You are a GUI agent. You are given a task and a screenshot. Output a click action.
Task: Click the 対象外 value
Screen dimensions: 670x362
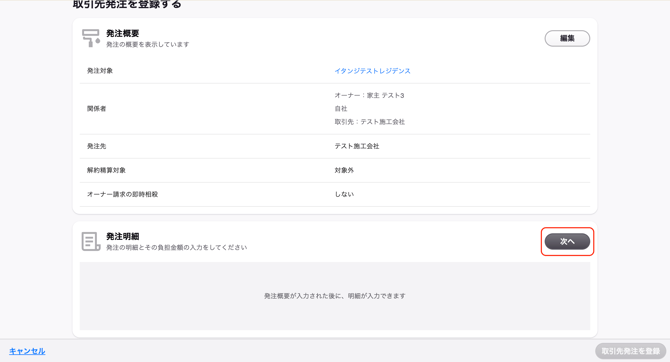pos(344,170)
